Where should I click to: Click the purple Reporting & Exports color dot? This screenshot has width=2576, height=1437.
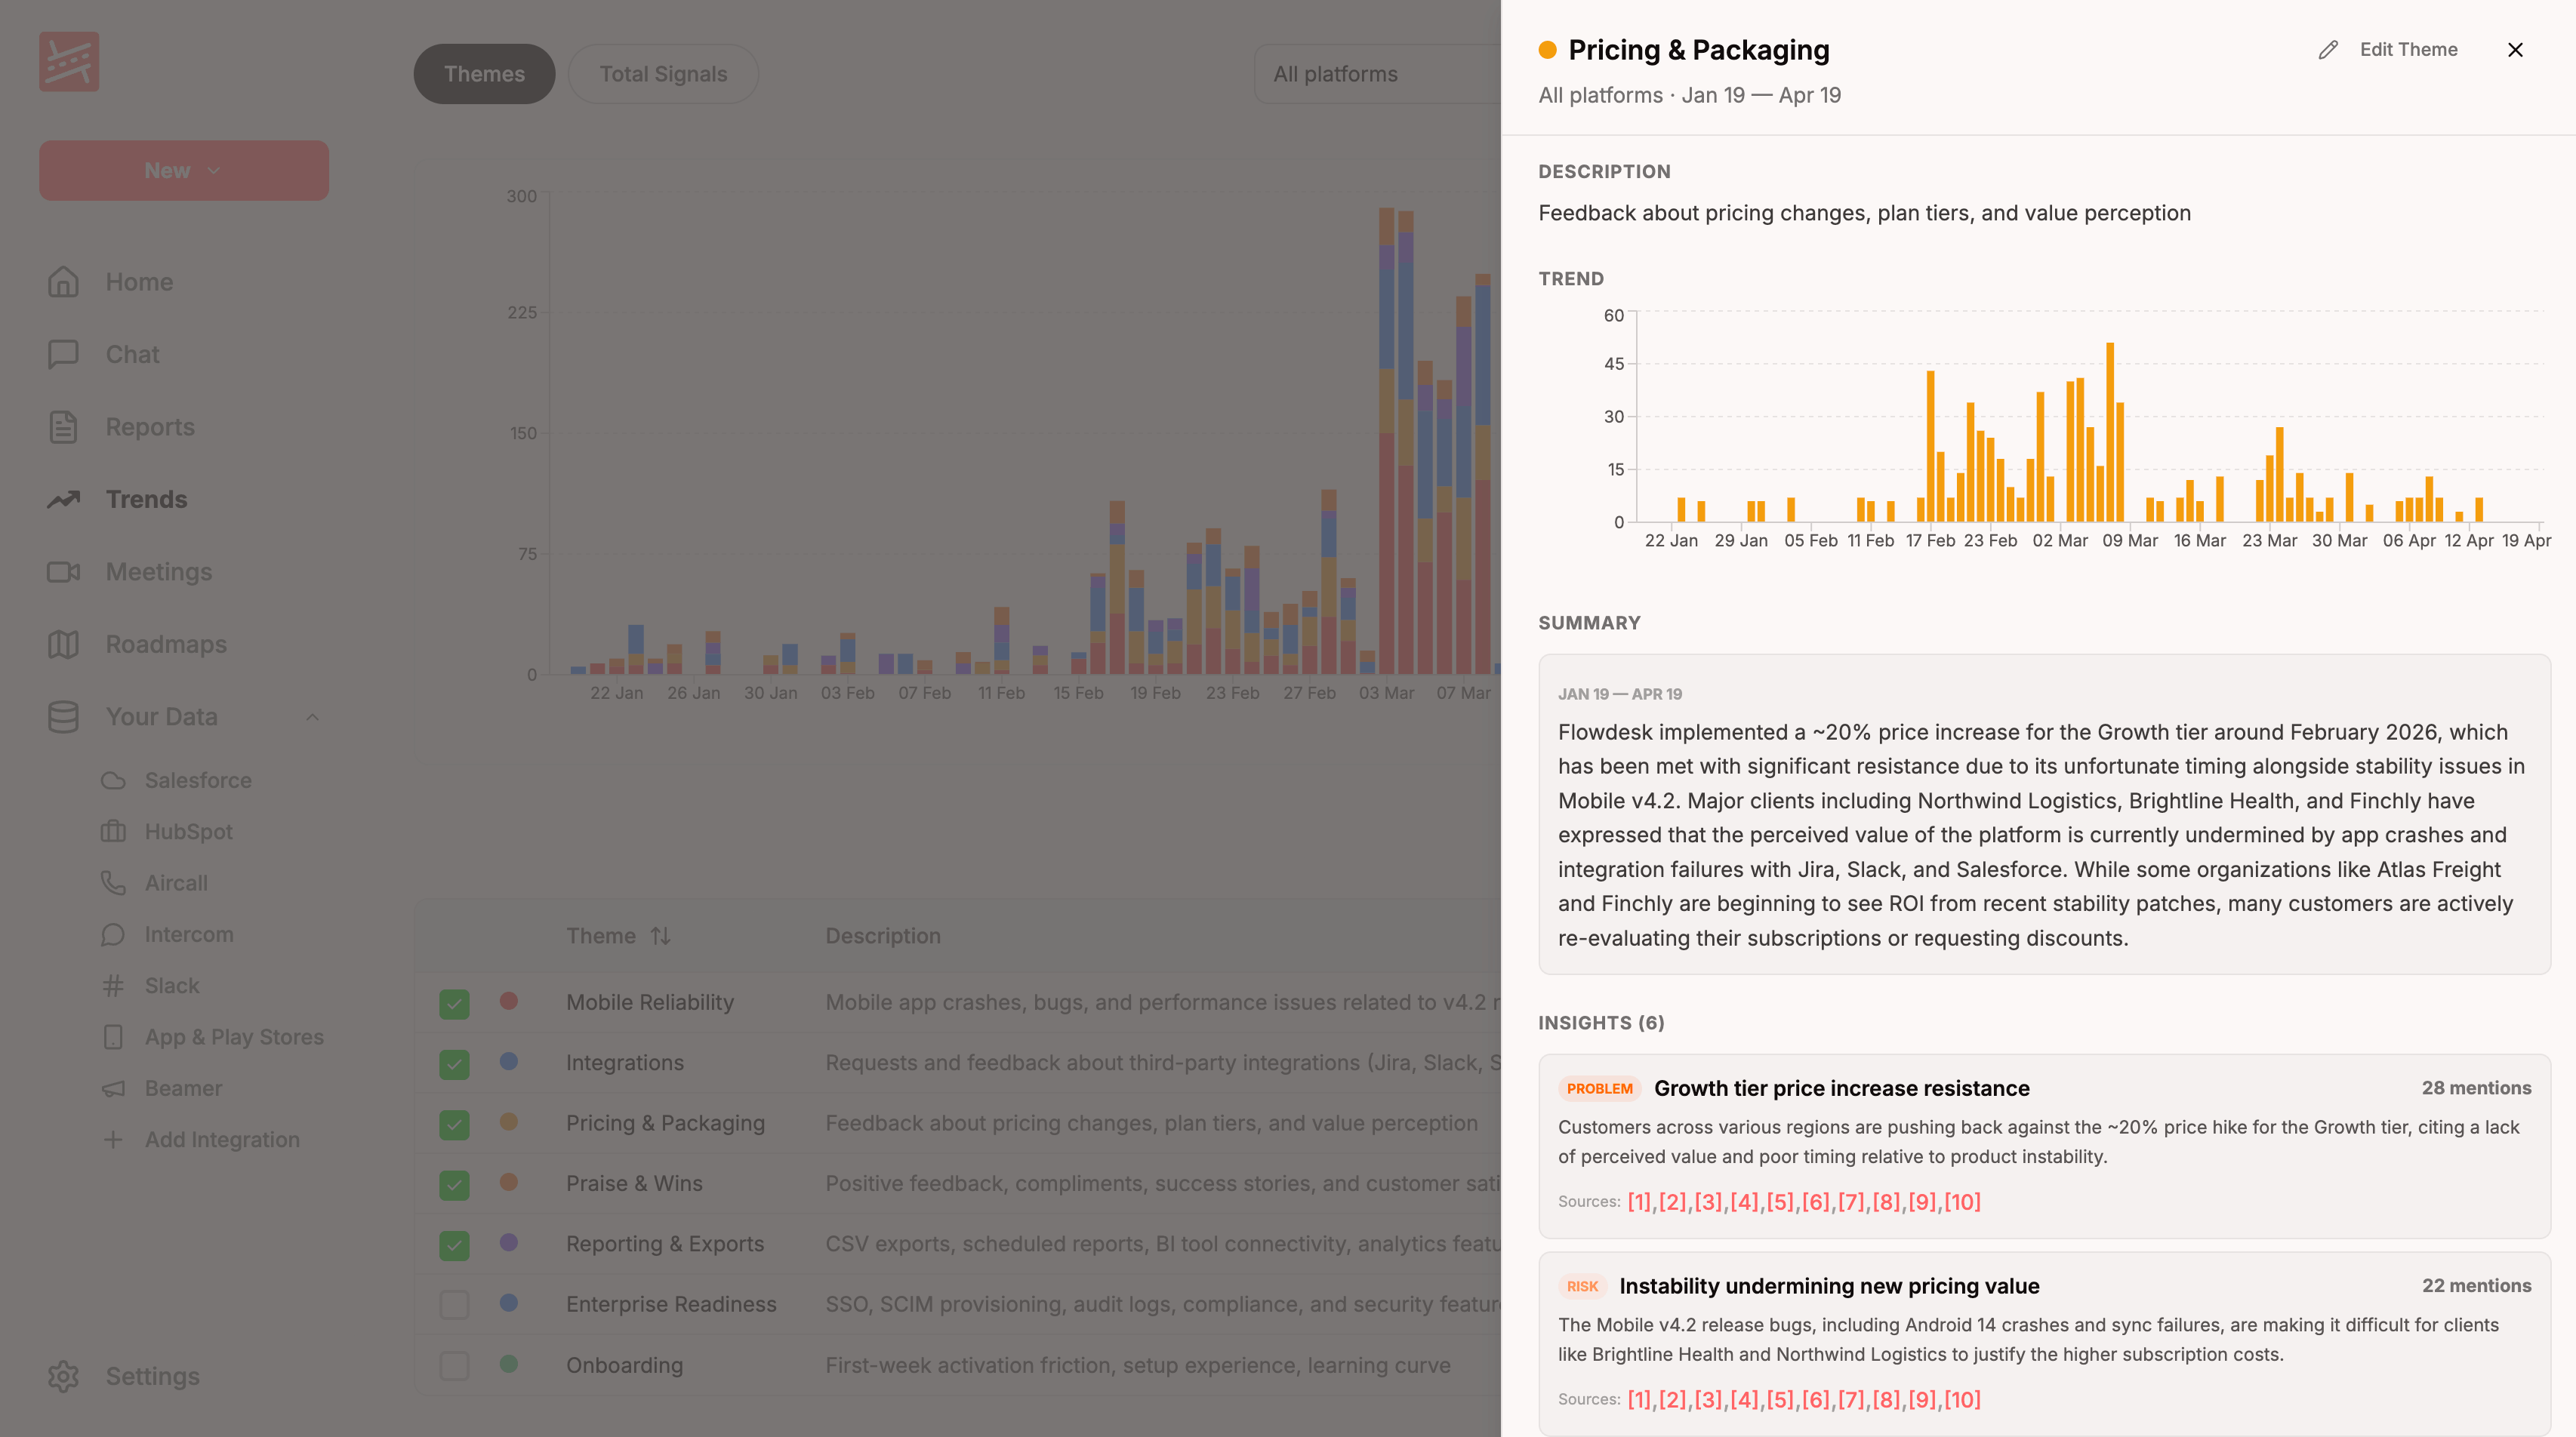pos(509,1242)
